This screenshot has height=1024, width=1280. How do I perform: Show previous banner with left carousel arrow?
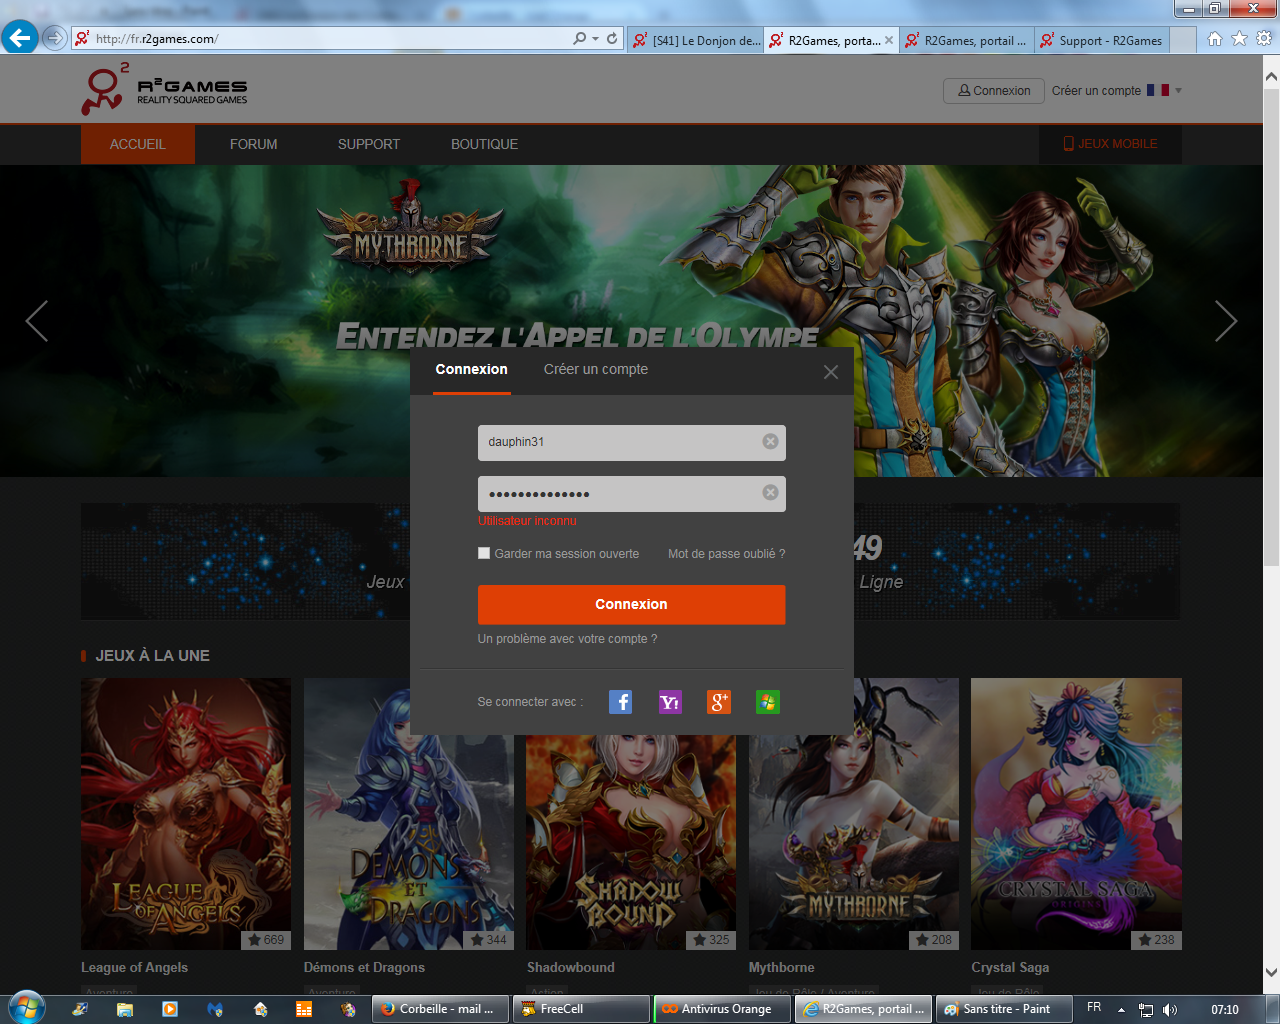click(37, 321)
